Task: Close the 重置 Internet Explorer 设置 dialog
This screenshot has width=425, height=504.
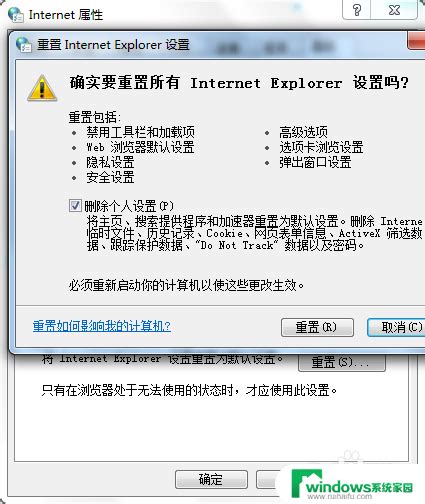Action: [417, 41]
